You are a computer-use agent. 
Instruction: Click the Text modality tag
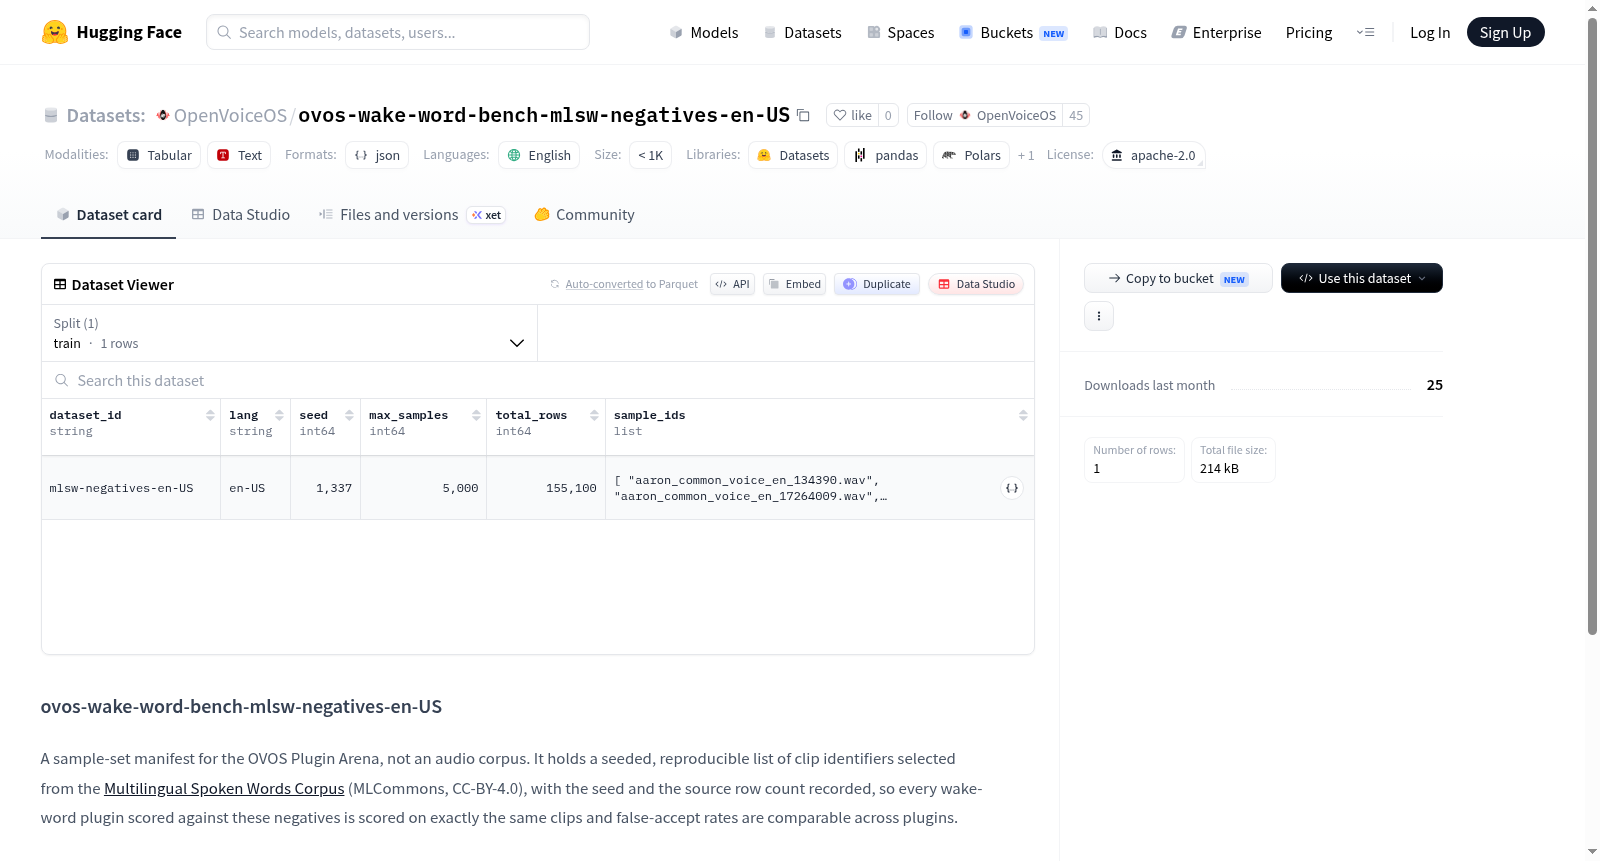pyautogui.click(x=239, y=155)
